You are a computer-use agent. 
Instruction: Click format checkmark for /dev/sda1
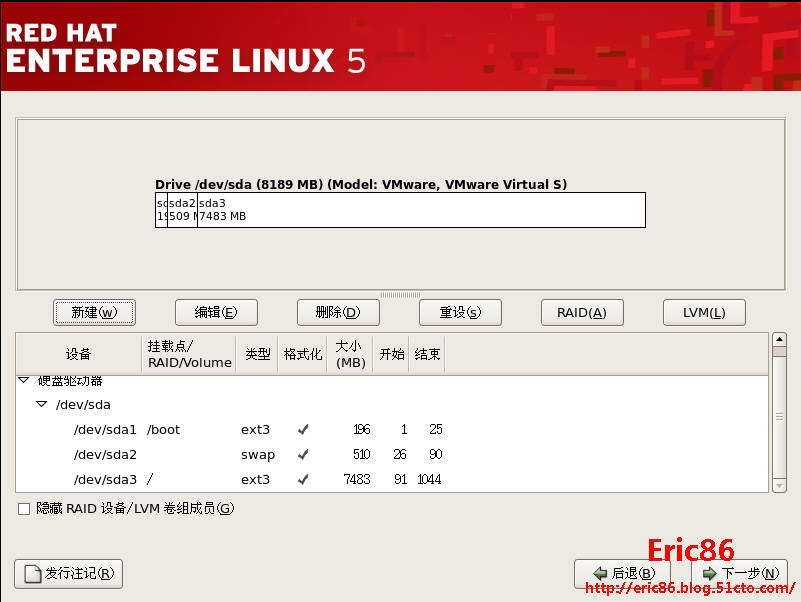[x=303, y=429]
